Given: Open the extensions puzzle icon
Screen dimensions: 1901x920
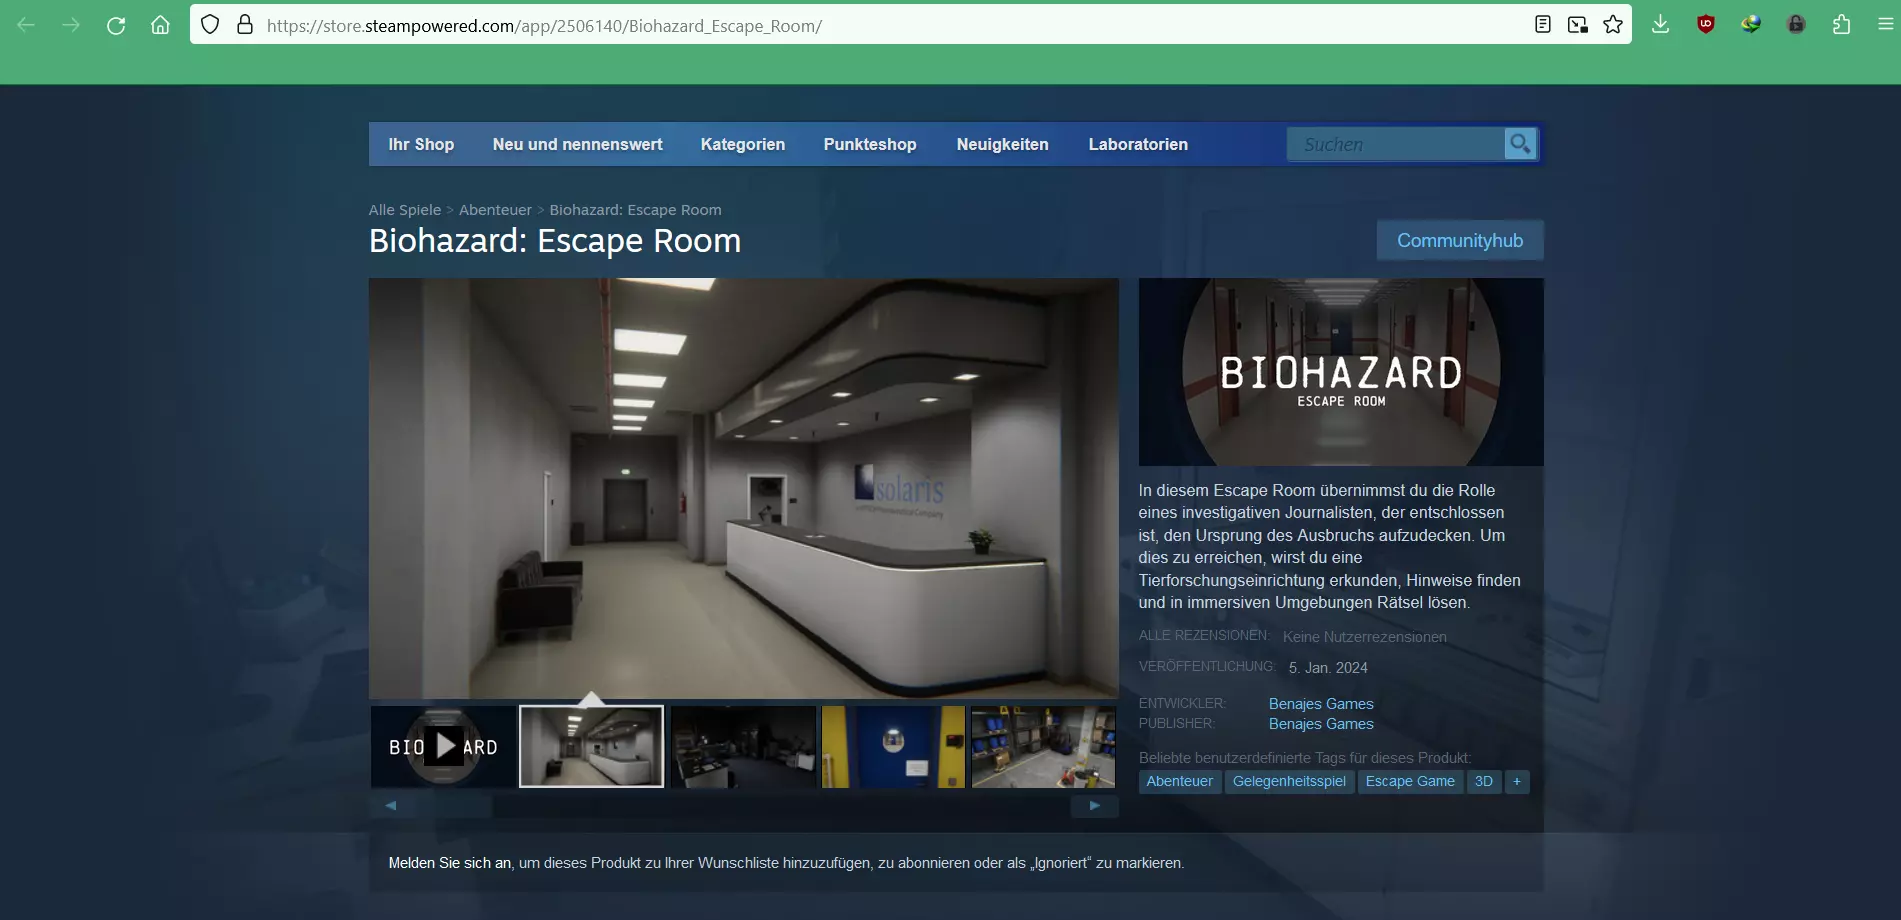Looking at the screenshot, I should (x=1841, y=25).
